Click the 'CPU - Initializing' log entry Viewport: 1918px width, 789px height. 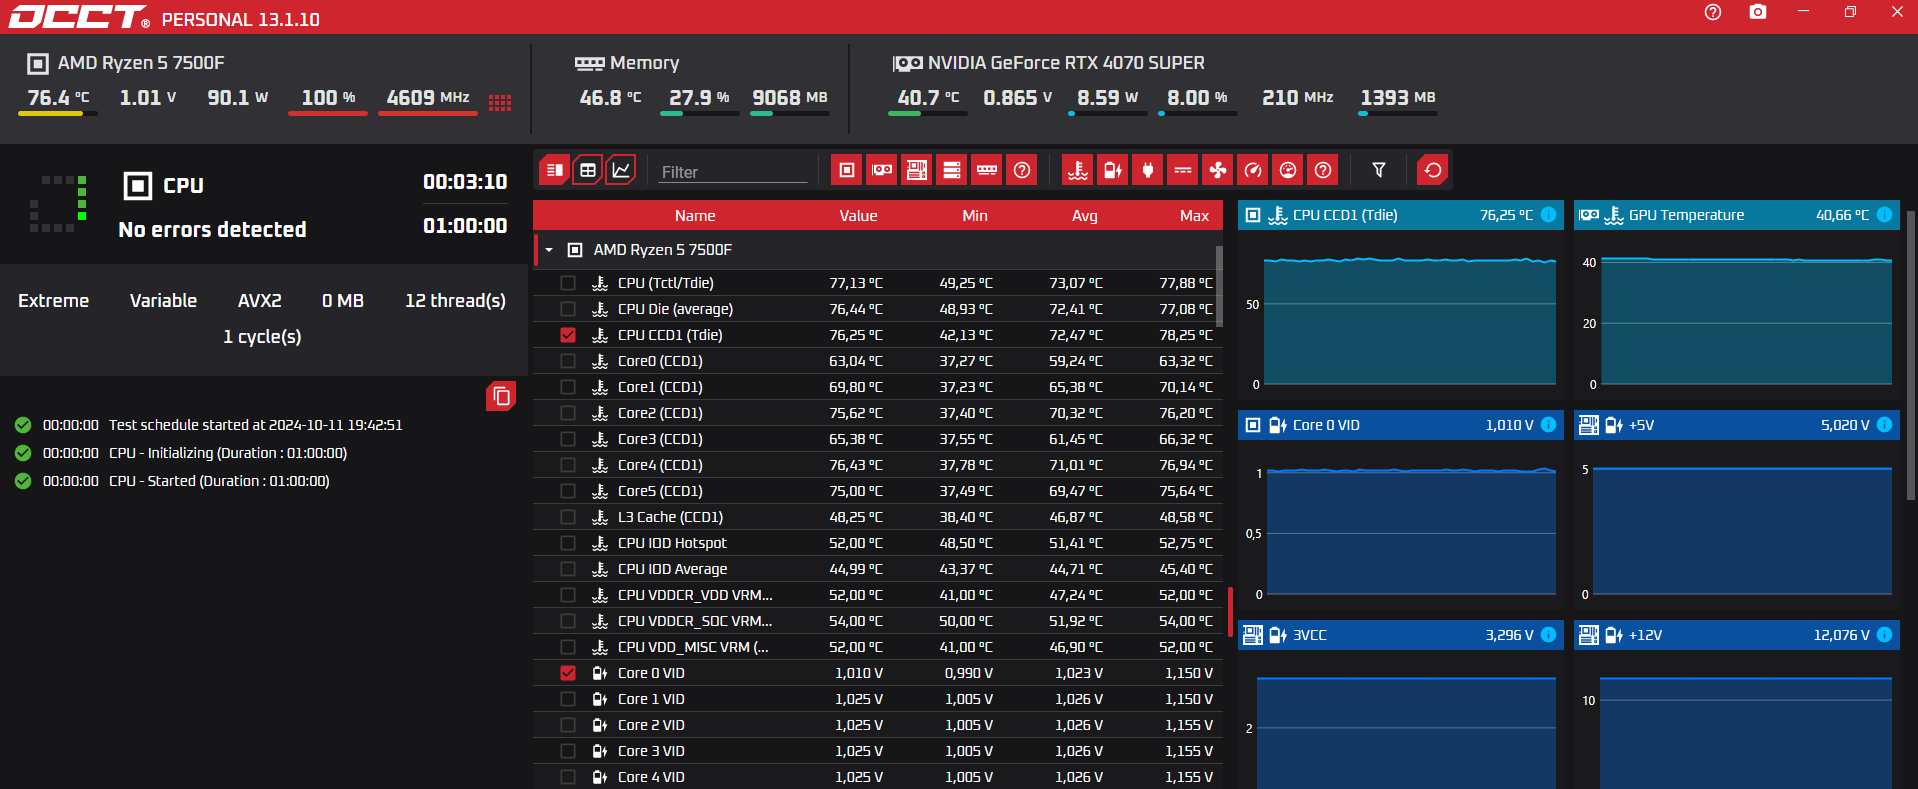pyautogui.click(x=228, y=453)
